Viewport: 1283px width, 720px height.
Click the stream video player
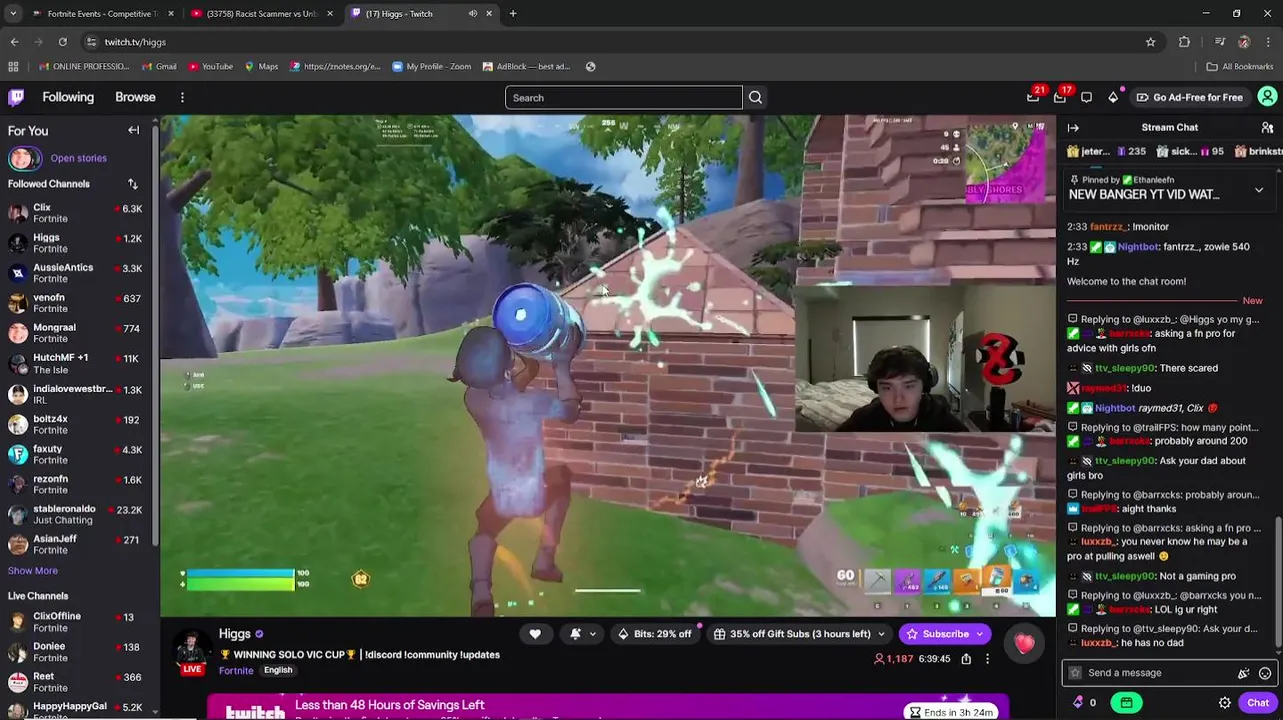click(607, 366)
